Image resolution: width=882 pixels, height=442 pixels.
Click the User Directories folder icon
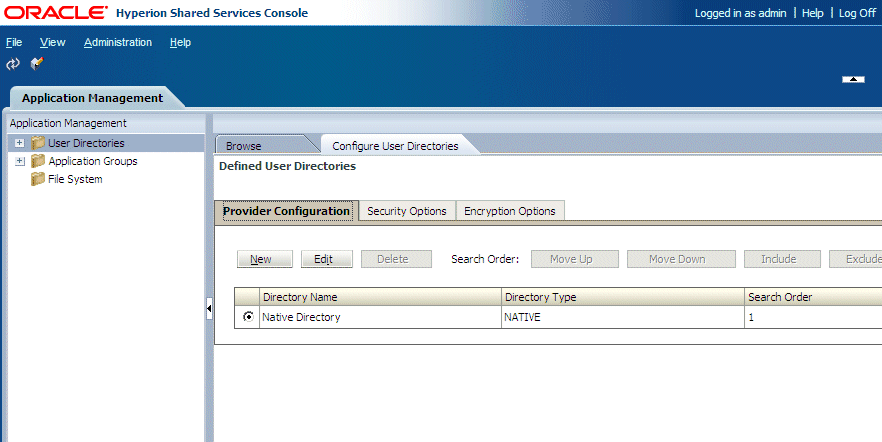(x=38, y=143)
